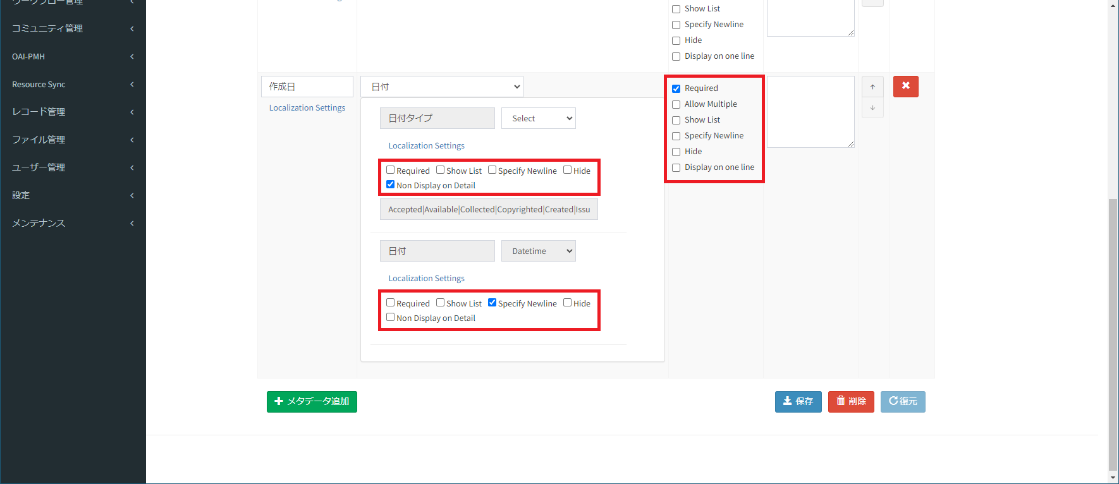This screenshot has width=1119, height=484.
Task: Click the chevron beside メンテナンス
Action: click(132, 223)
